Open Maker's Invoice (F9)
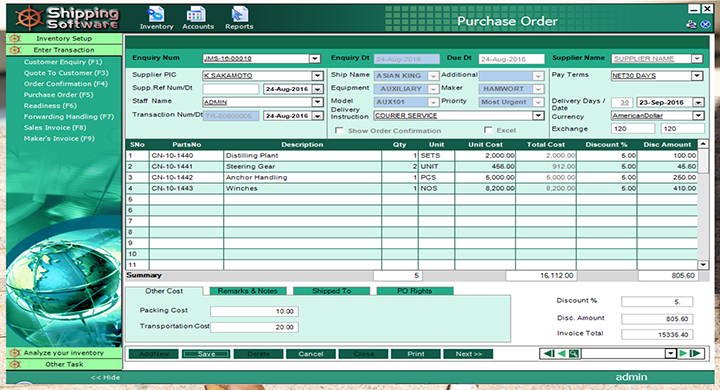This screenshot has width=720, height=390. tap(59, 139)
